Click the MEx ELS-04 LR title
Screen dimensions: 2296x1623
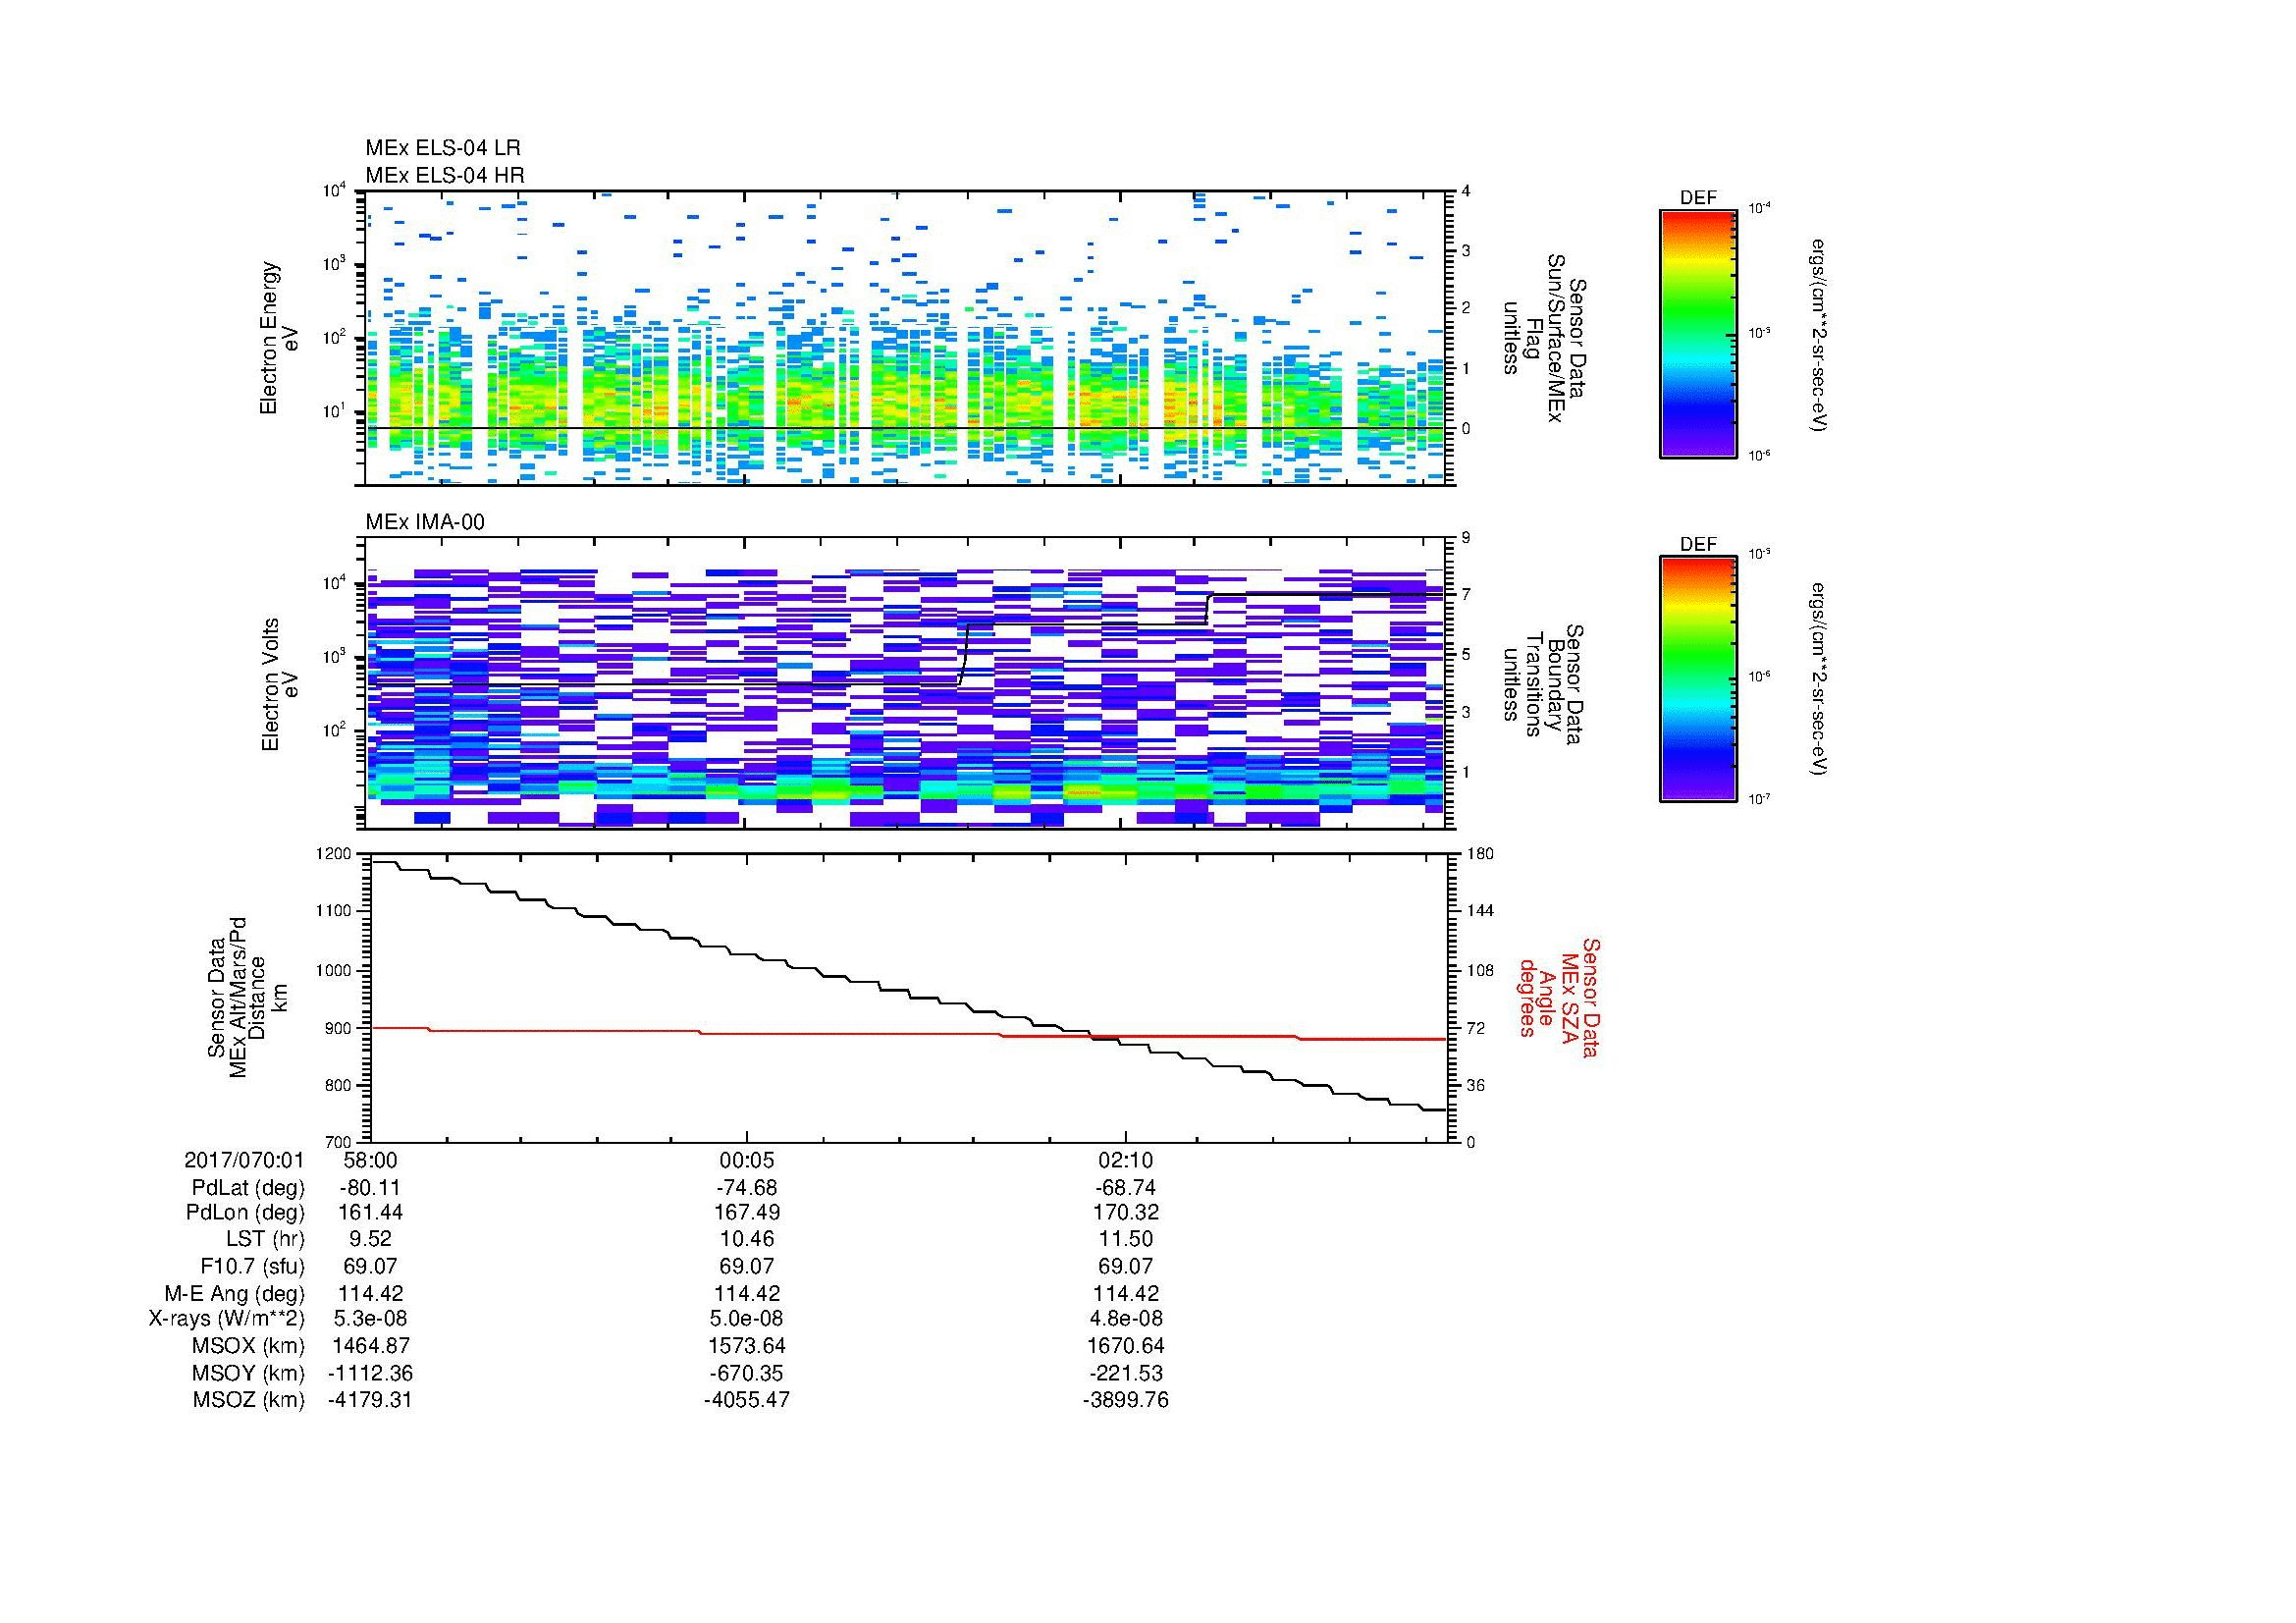(443, 148)
